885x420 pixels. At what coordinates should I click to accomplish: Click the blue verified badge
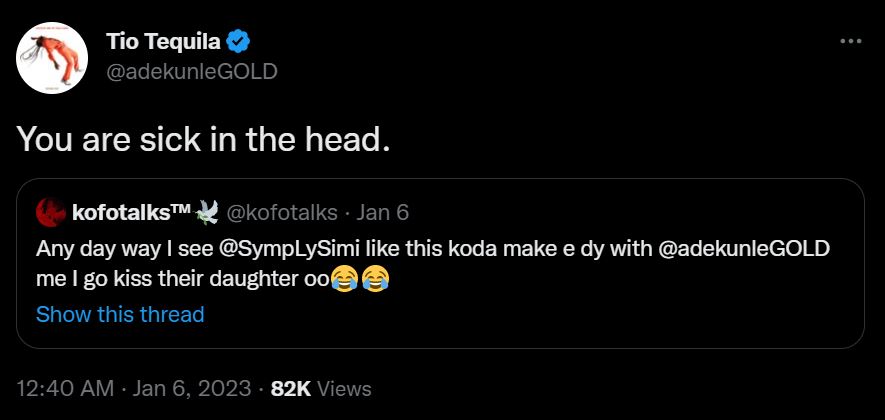click(238, 42)
